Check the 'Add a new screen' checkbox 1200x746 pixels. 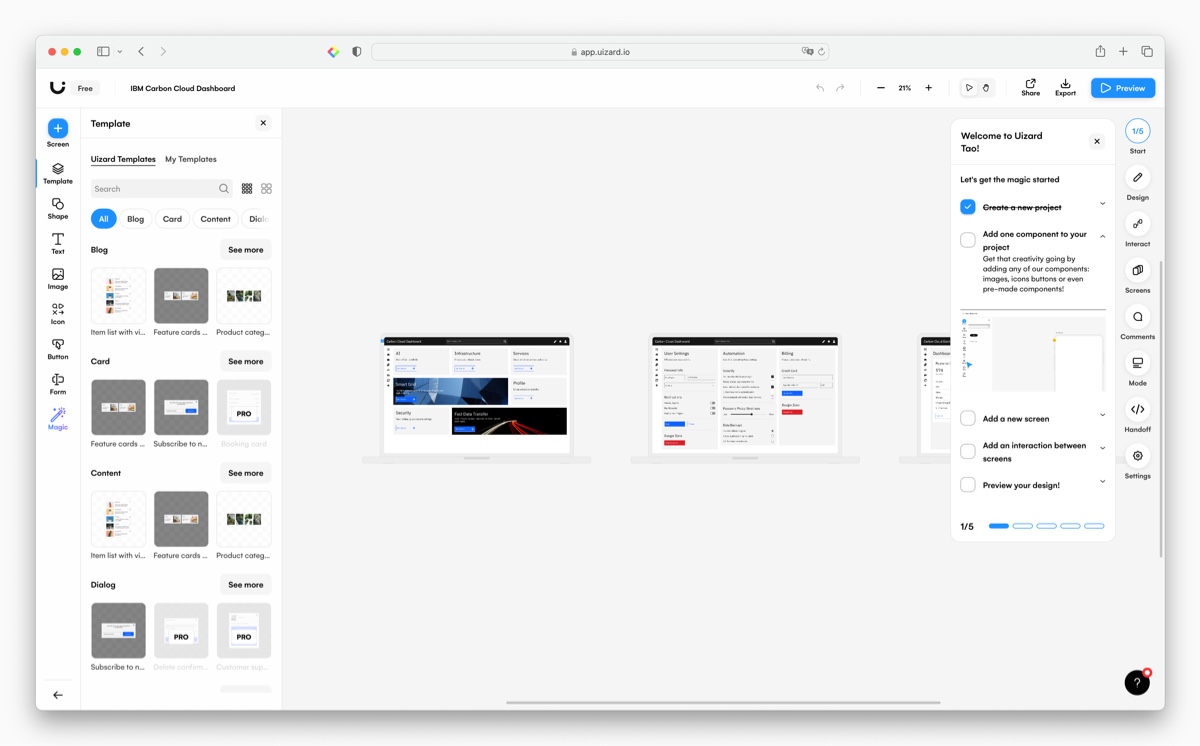(968, 419)
